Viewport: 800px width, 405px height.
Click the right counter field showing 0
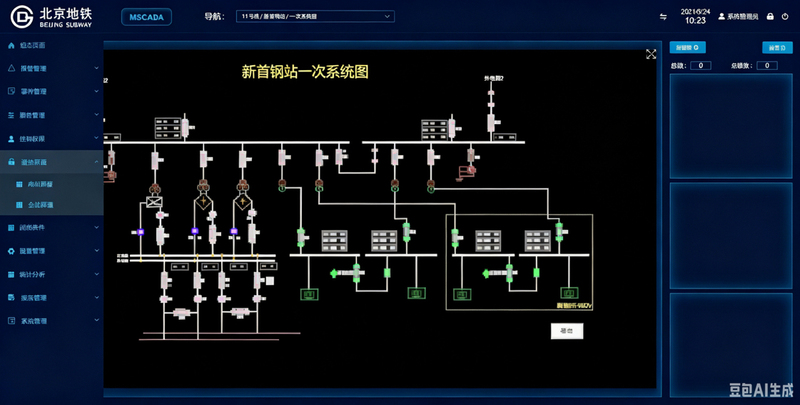pyautogui.click(x=767, y=65)
